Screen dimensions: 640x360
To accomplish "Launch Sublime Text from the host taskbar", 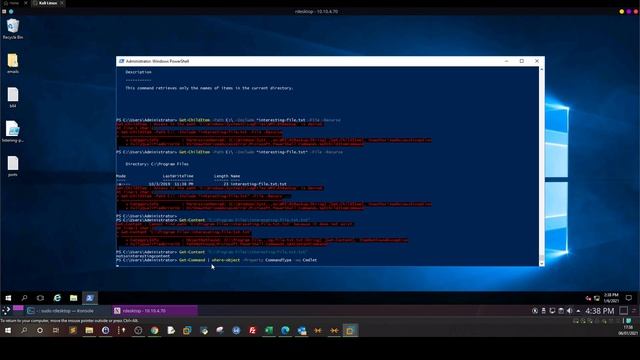I will [x=73, y=331].
